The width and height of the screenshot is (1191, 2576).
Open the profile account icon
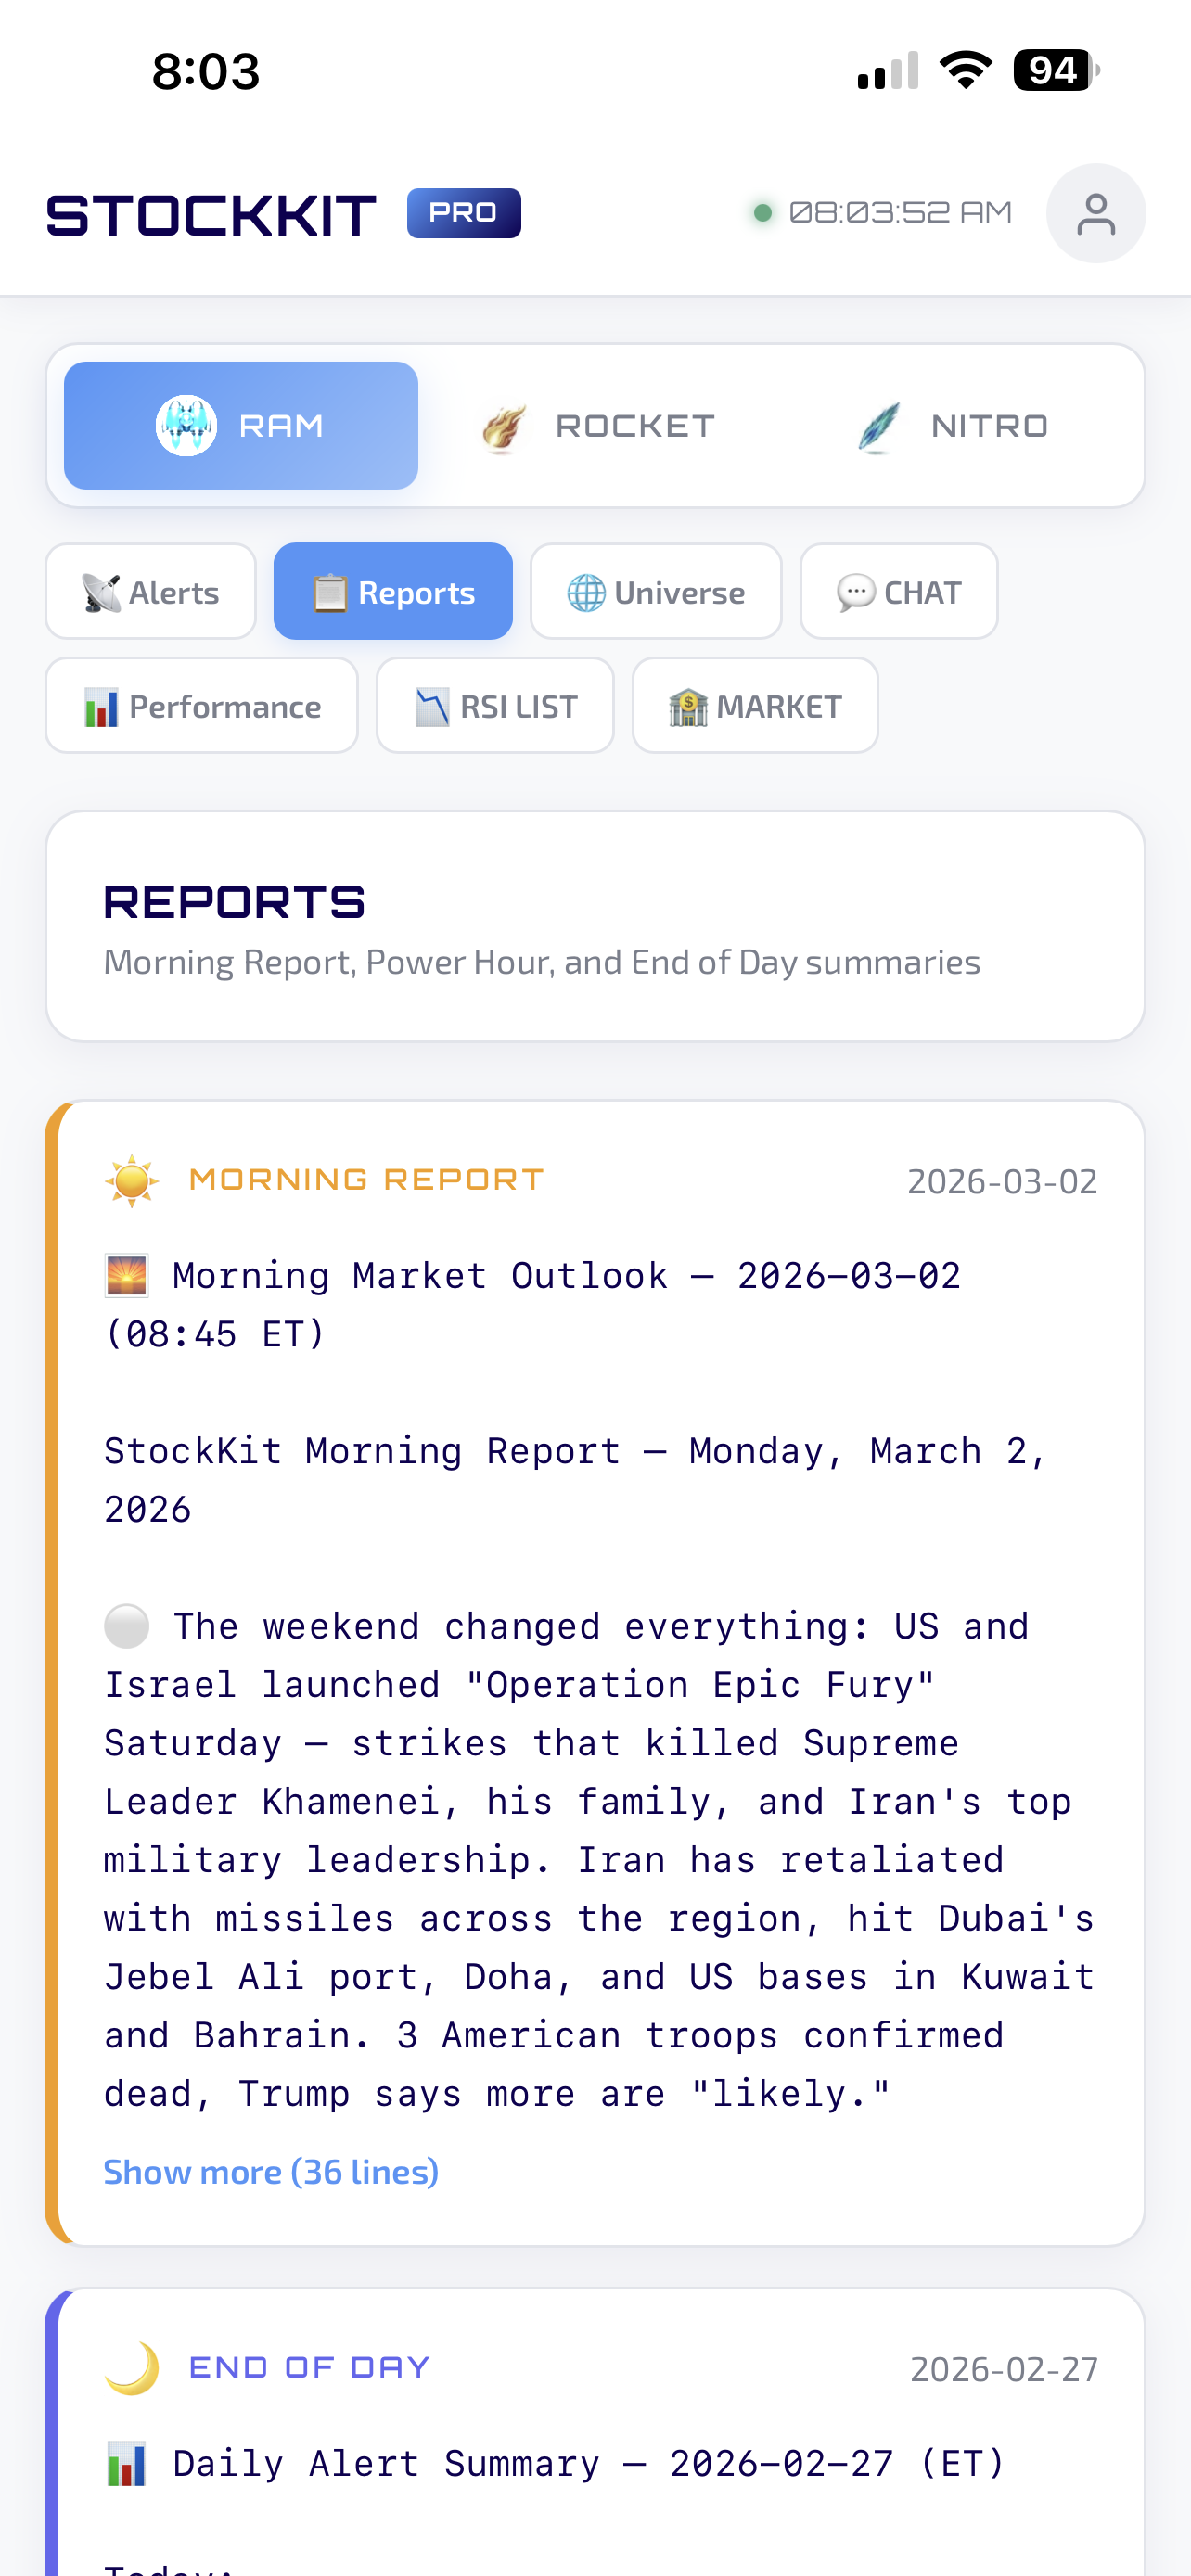click(x=1096, y=212)
